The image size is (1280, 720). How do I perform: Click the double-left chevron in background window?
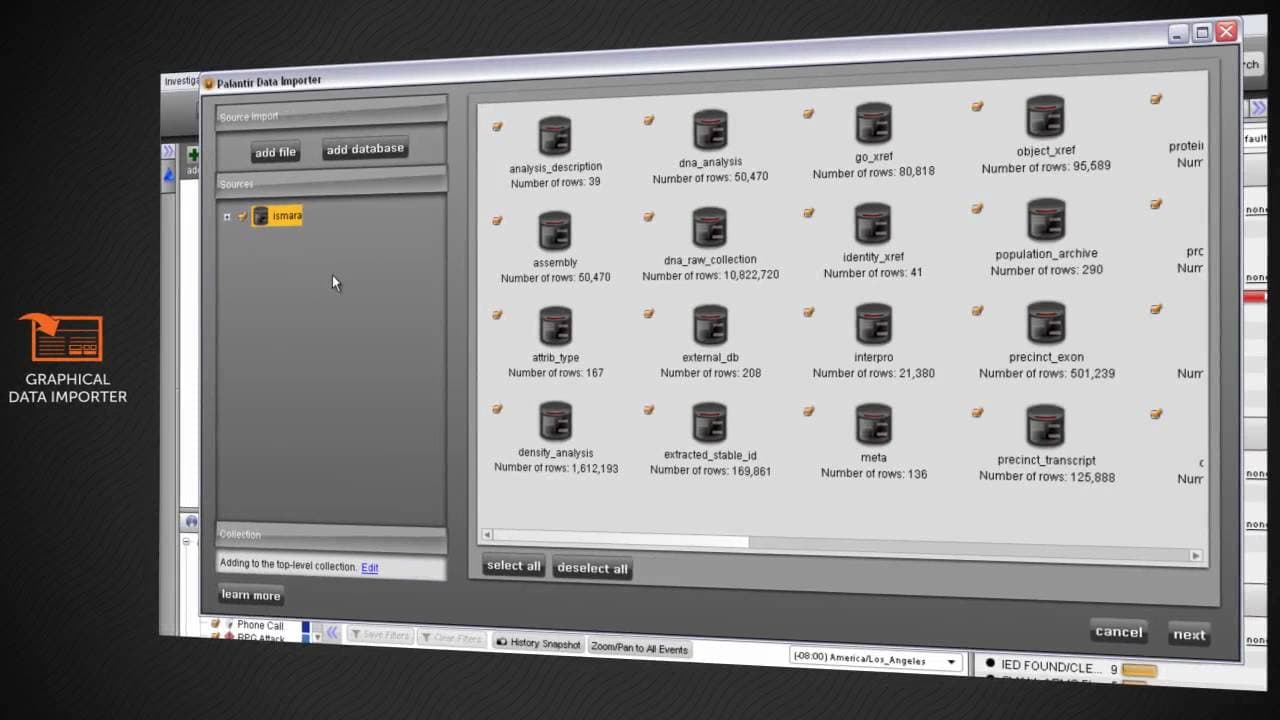pos(332,632)
